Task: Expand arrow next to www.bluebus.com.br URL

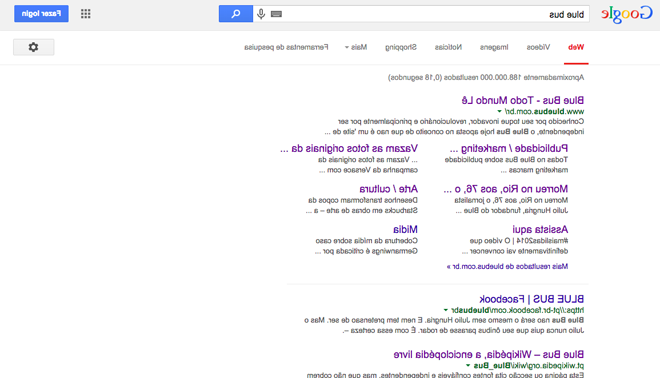Action: [x=500, y=112]
